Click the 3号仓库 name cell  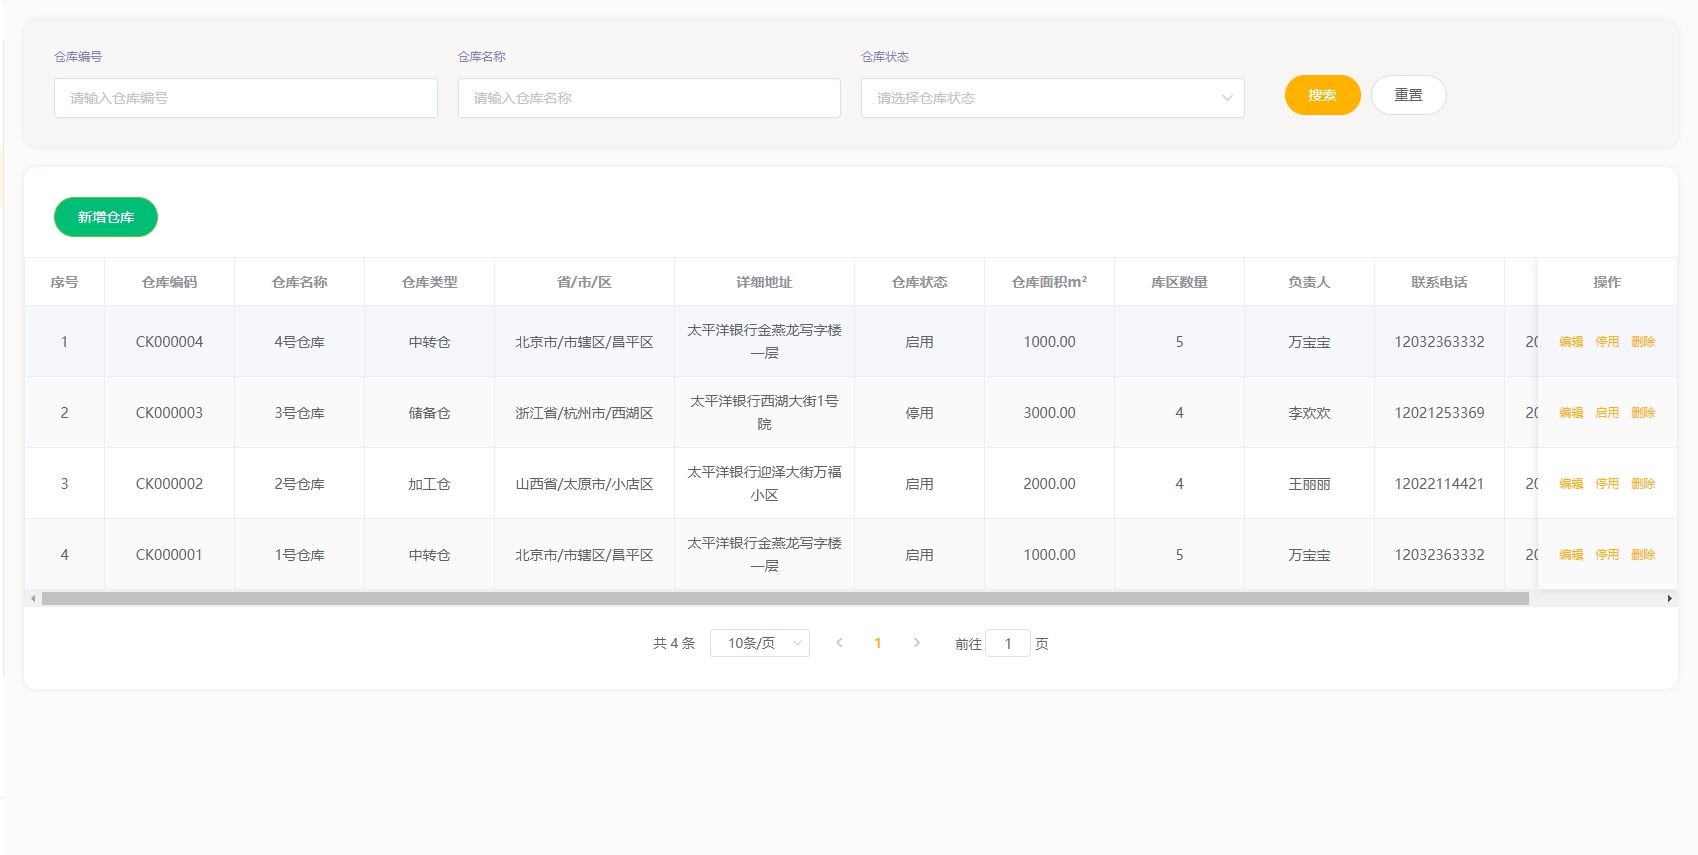pyautogui.click(x=299, y=413)
